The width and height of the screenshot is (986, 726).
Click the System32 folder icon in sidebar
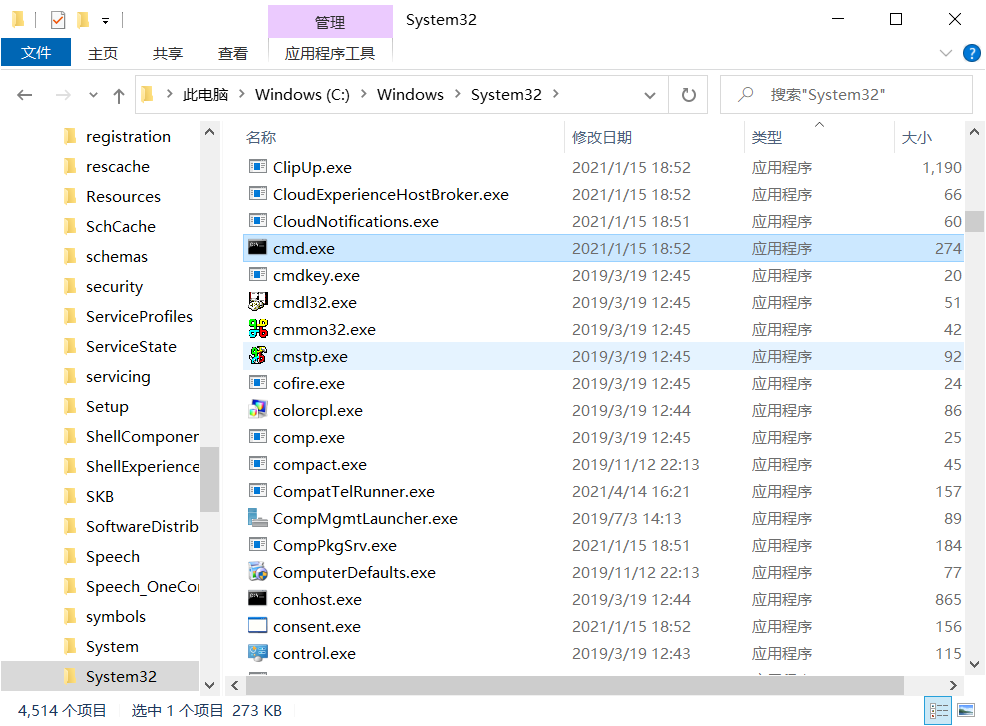70,676
